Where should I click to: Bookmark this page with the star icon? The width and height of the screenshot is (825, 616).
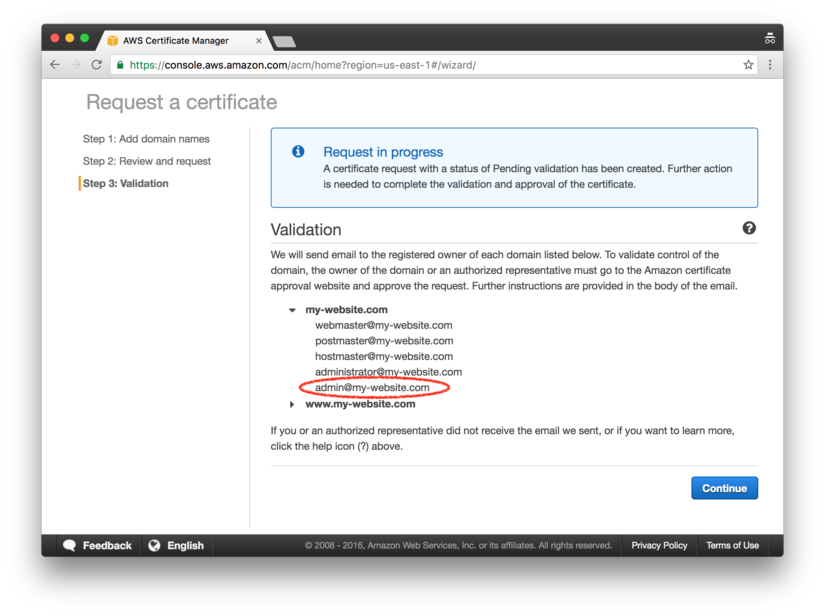[748, 65]
